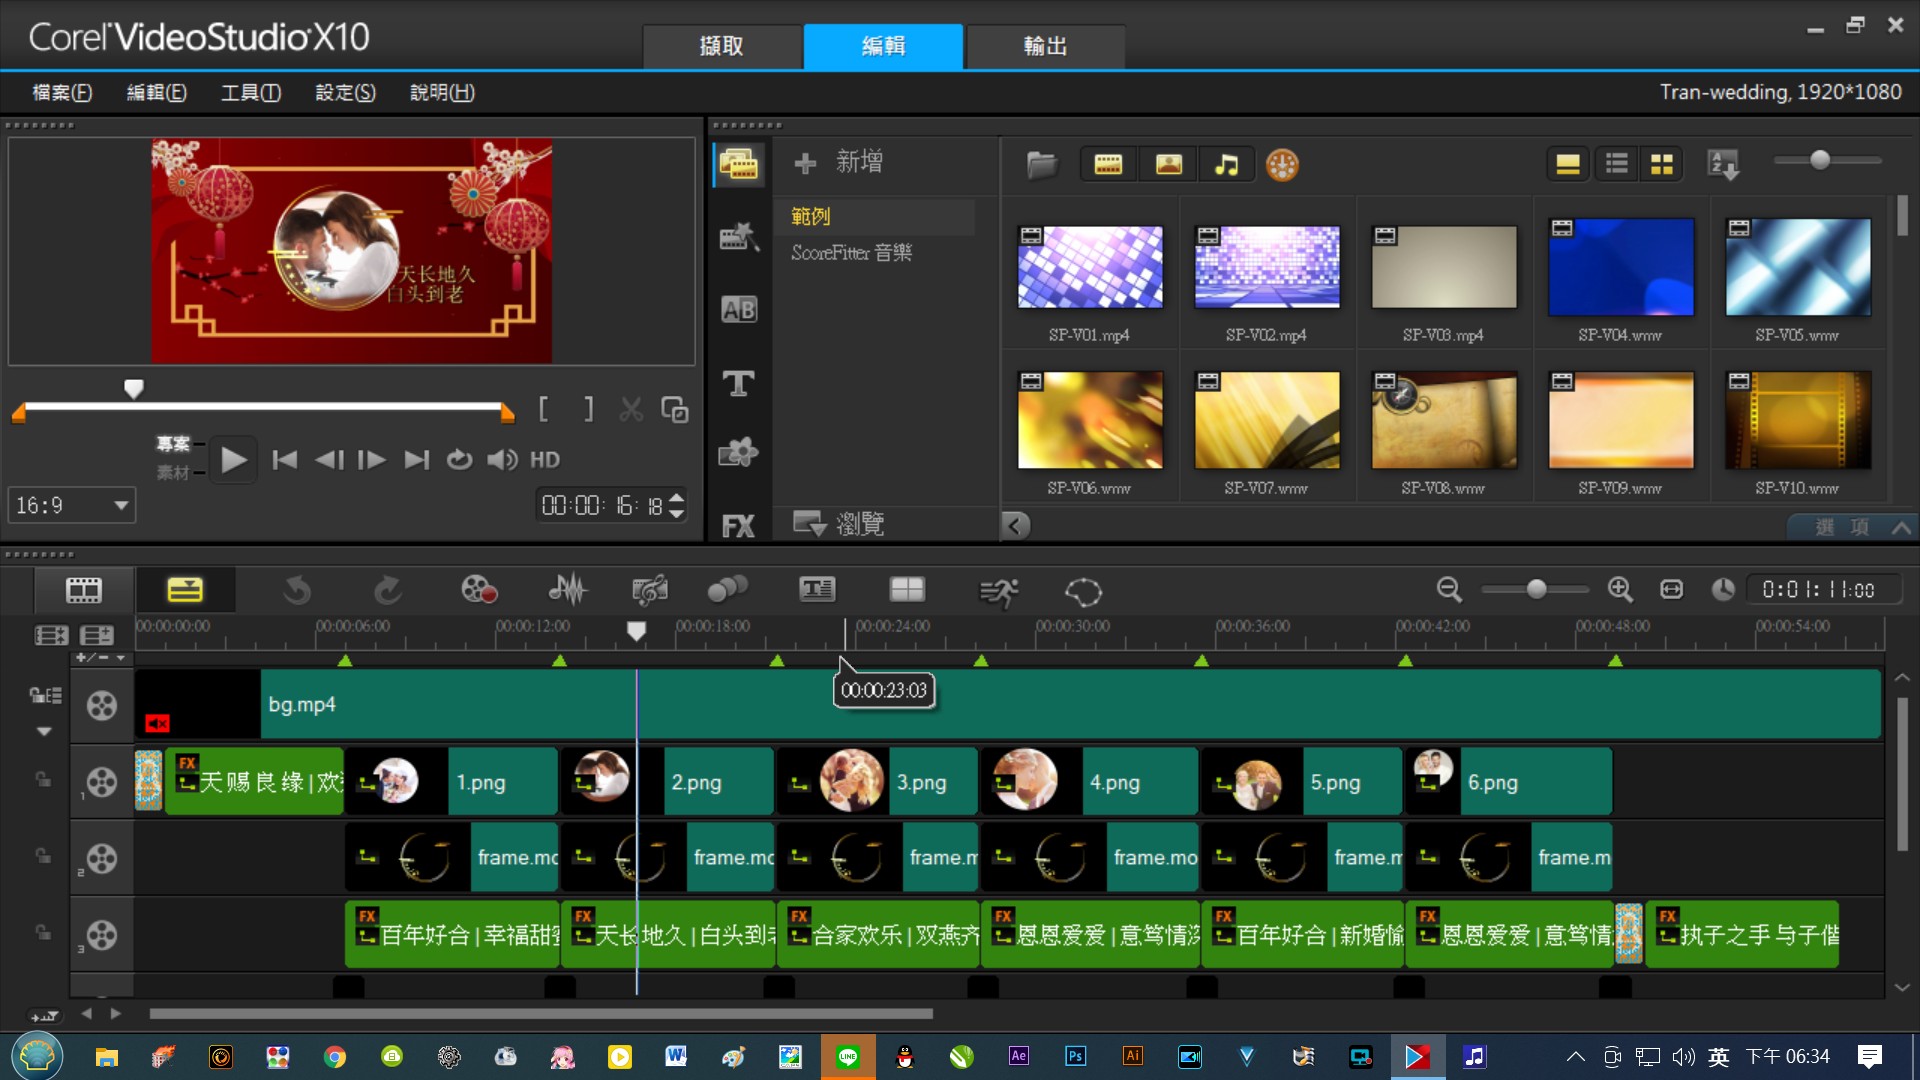Fit project in timeline window

point(1671,590)
